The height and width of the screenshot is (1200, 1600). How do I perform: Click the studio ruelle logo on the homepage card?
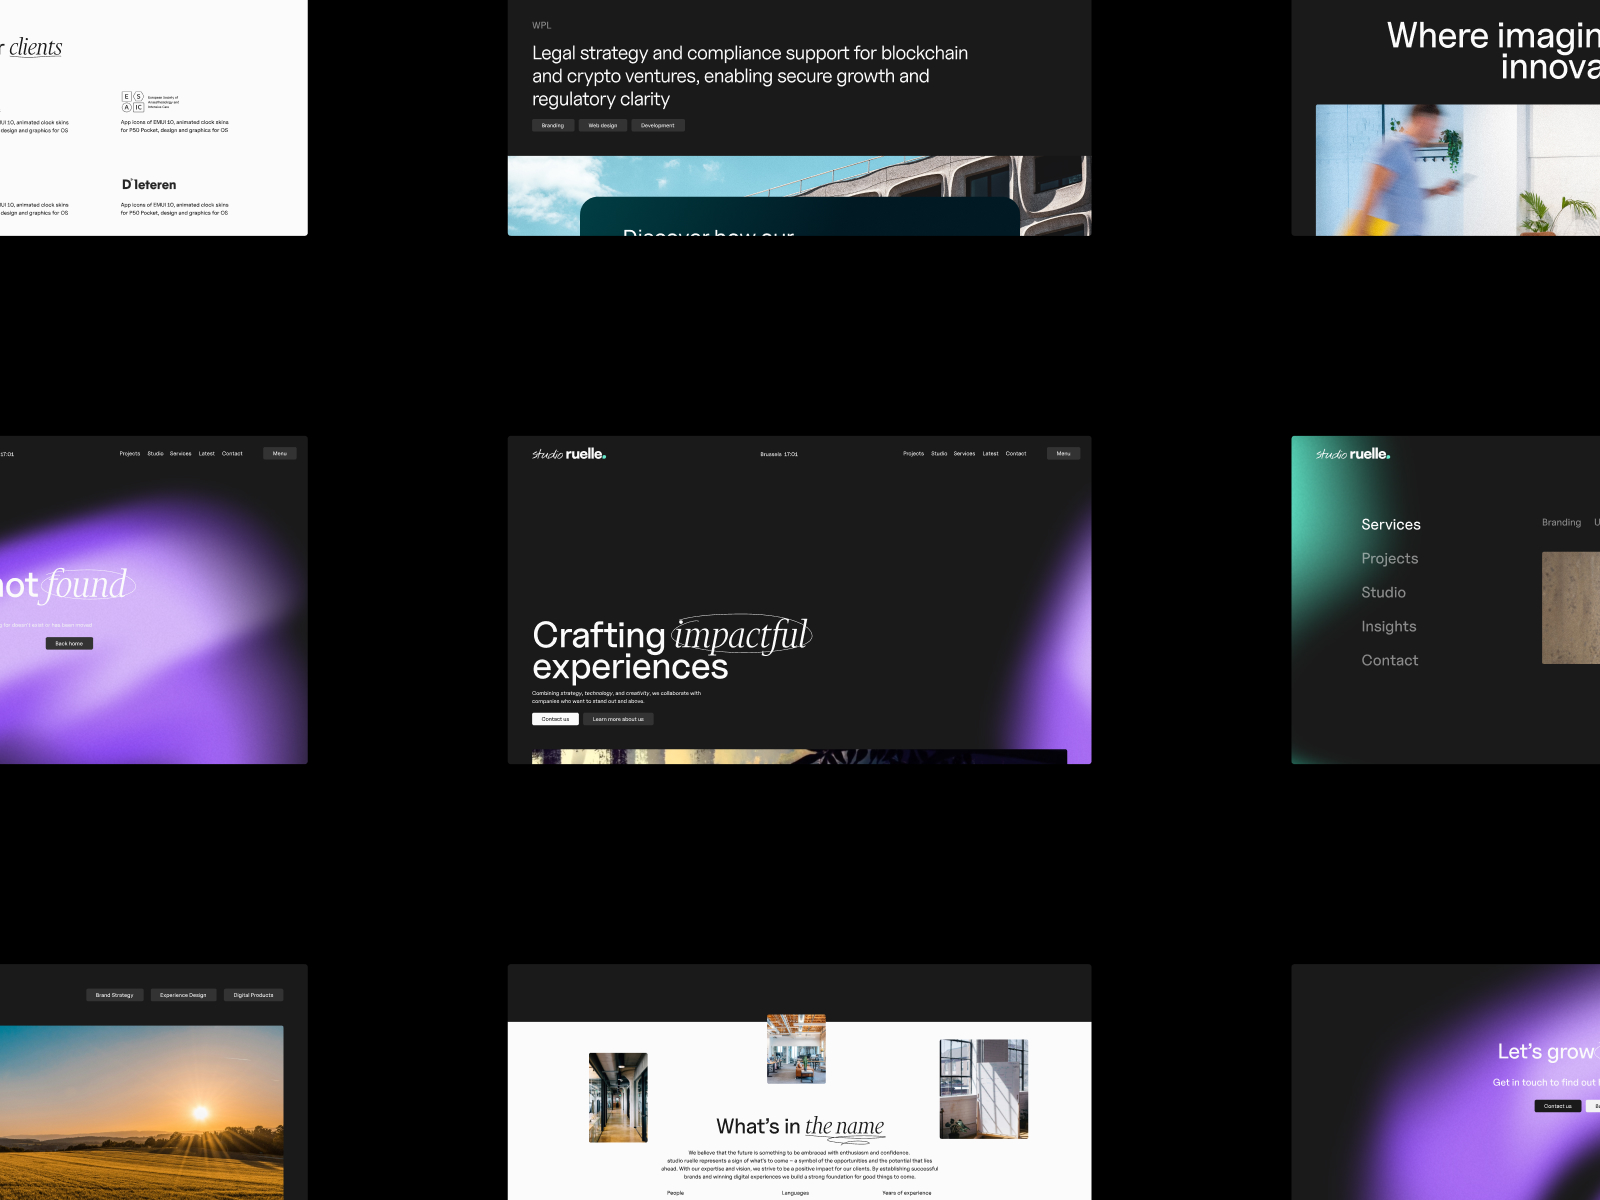pos(569,454)
